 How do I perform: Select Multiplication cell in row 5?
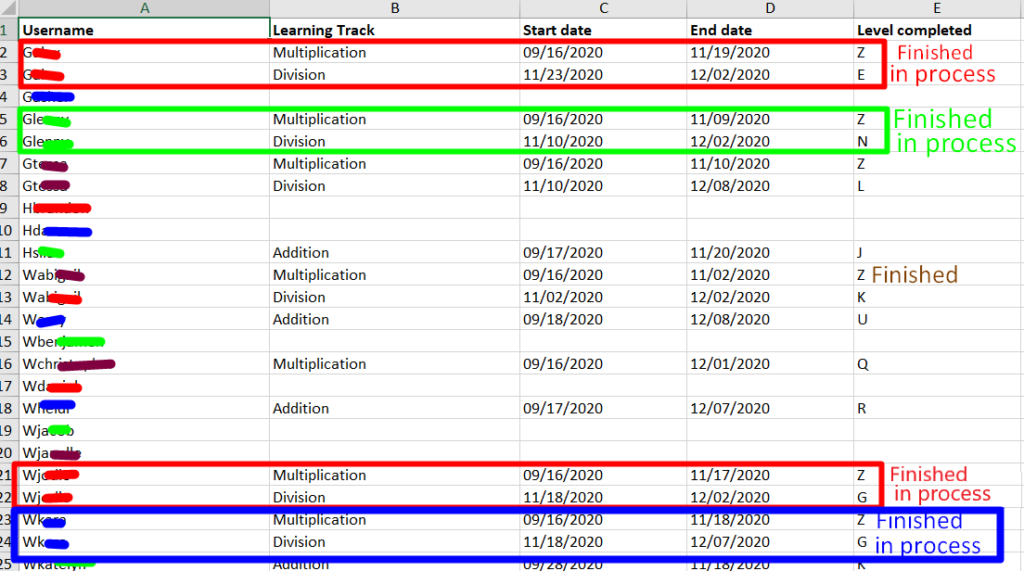394,119
